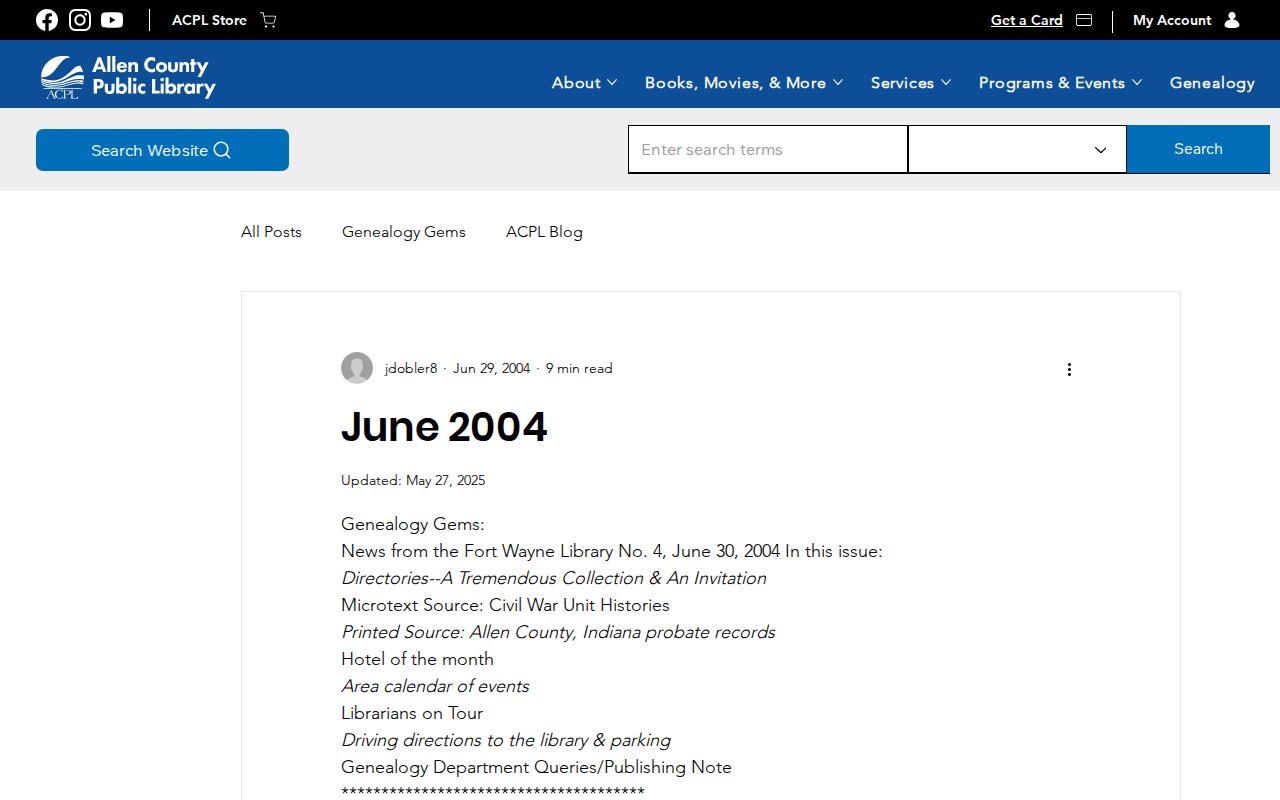Follow the Get a Card link

click(x=1027, y=20)
